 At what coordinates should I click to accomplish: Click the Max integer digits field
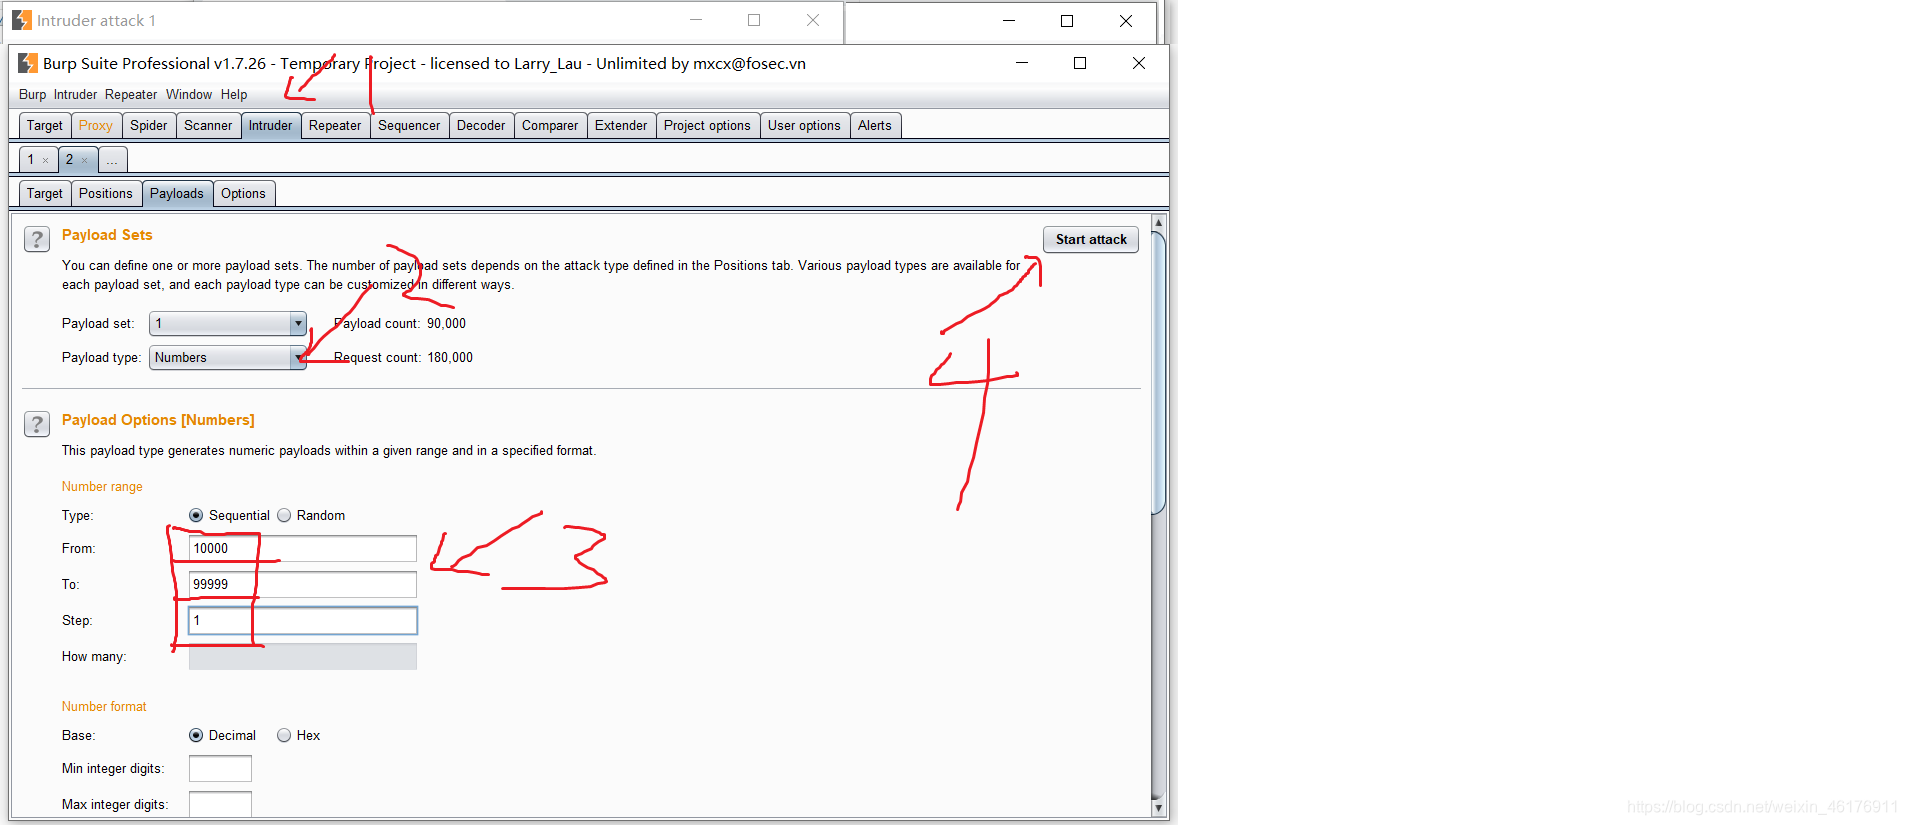click(x=220, y=804)
